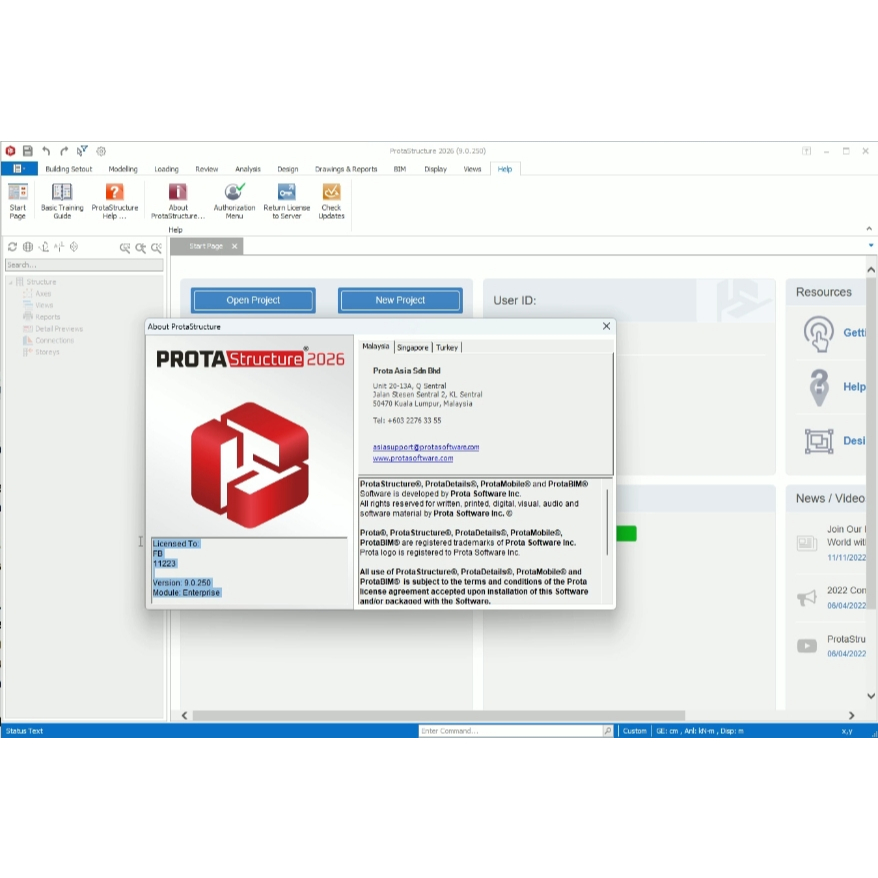Viewport: 878px width, 878px height.
Task: Select Views in the structure tree
Action: click(44, 305)
